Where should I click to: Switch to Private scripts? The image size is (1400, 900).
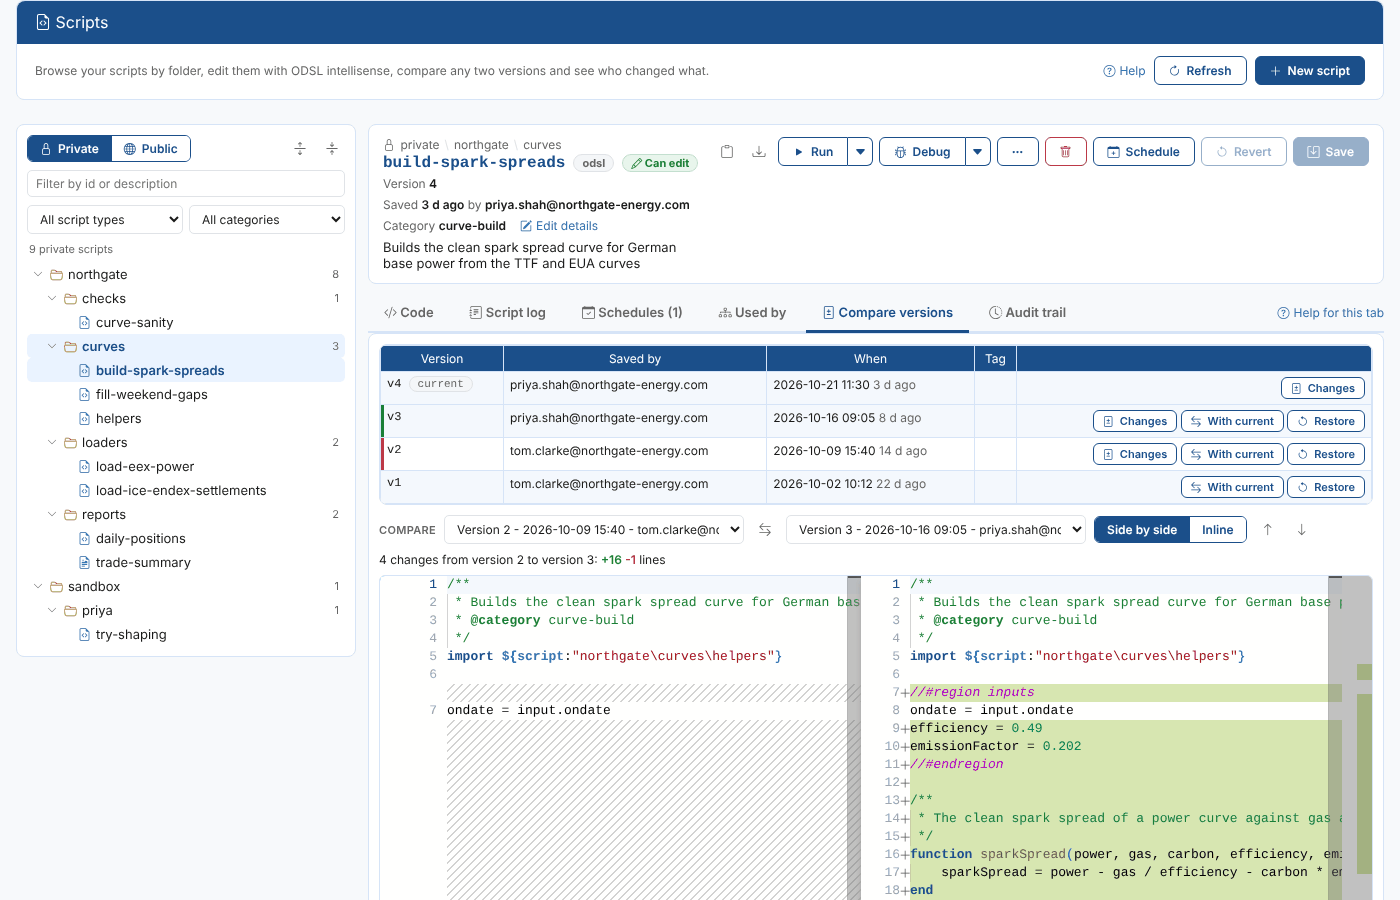click(69, 149)
